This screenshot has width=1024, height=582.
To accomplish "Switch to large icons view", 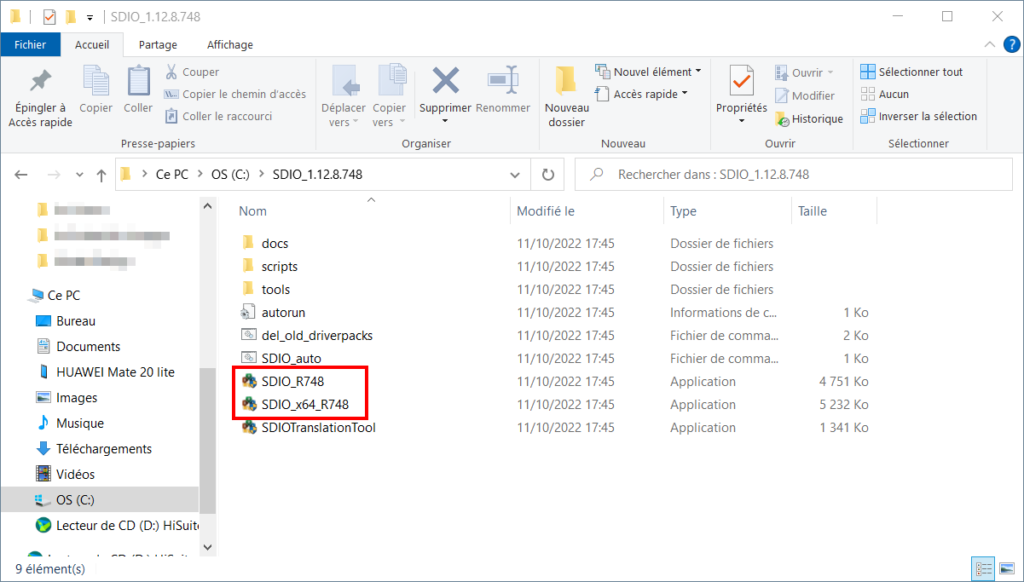I will [x=1006, y=568].
